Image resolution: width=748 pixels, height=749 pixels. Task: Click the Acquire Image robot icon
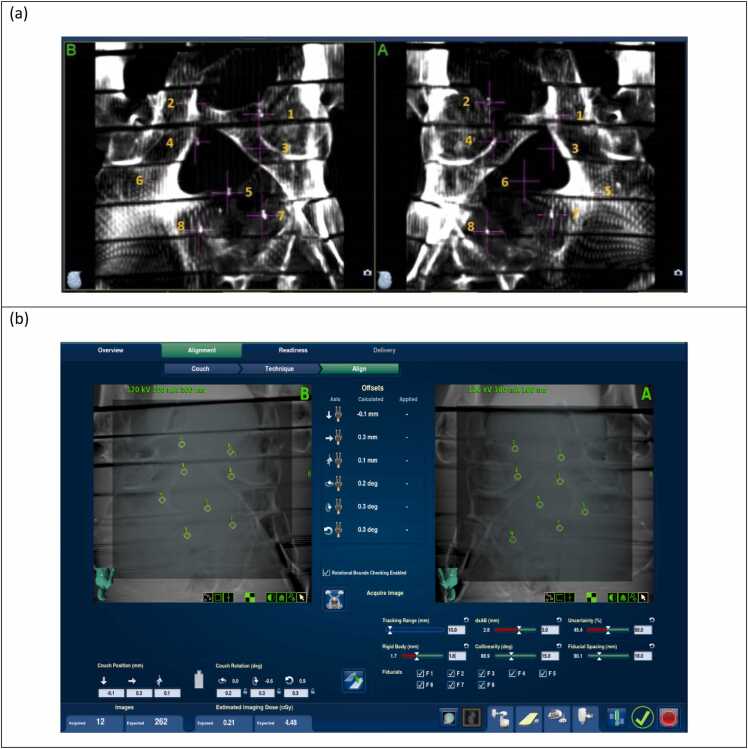[x=334, y=599]
